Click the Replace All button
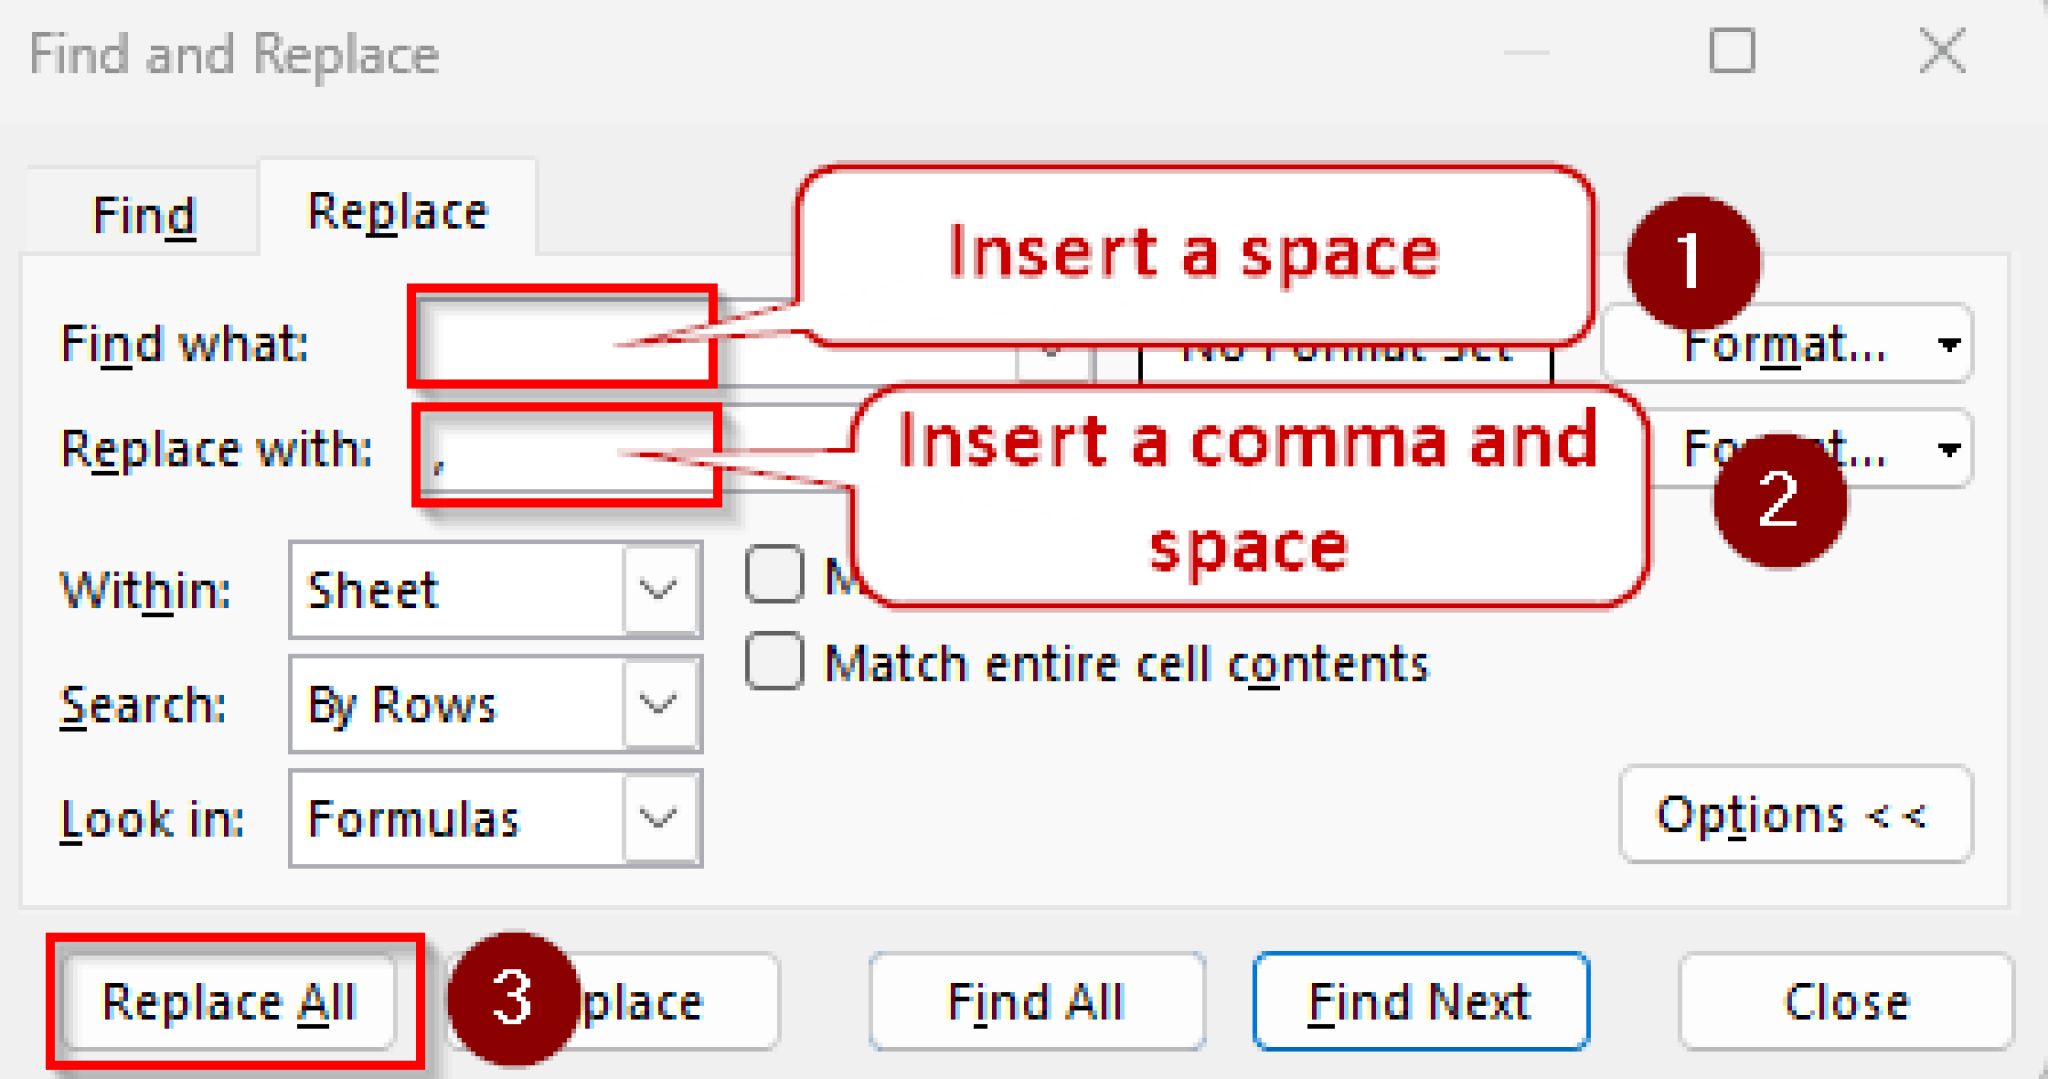2048x1079 pixels. pyautogui.click(x=230, y=1001)
